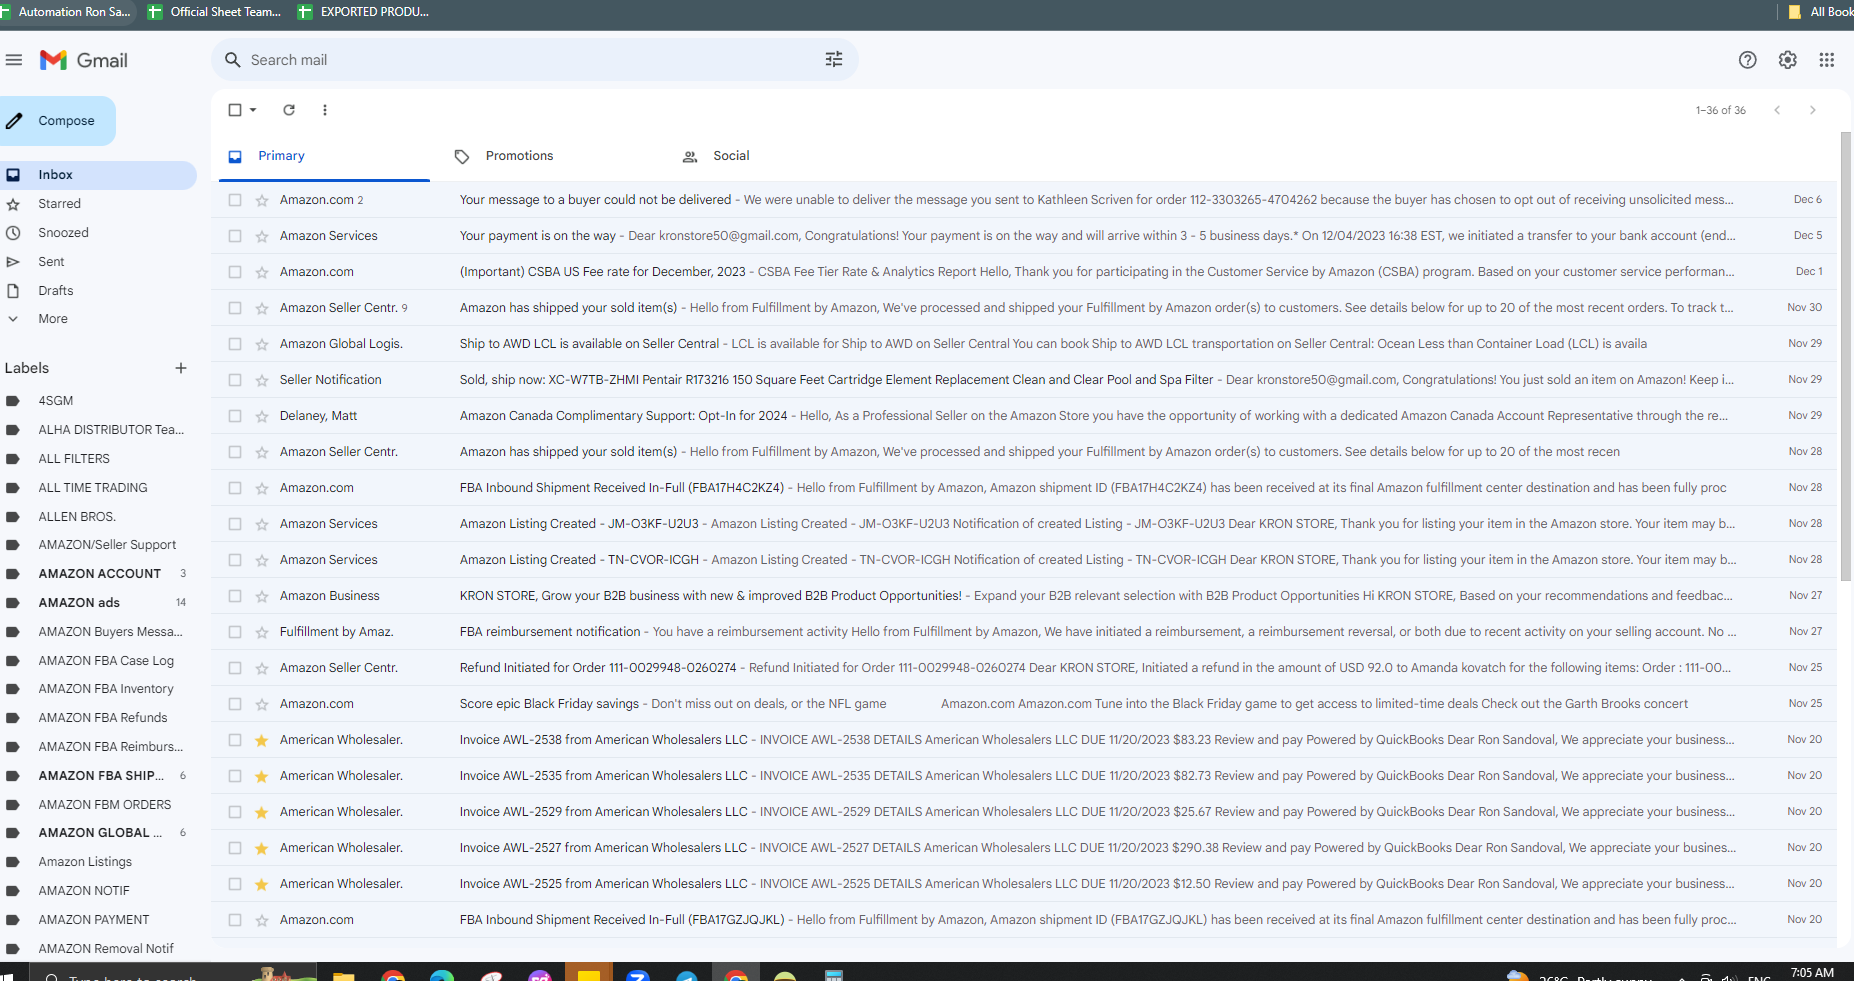Check the Seller Notification email box
Image resolution: width=1854 pixels, height=981 pixels.
(235, 380)
